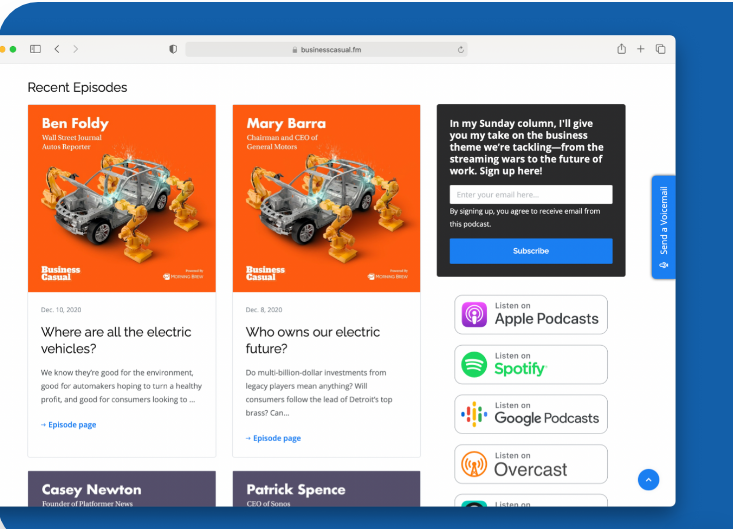Open the Mary Barra episode artwork

pos(326,199)
